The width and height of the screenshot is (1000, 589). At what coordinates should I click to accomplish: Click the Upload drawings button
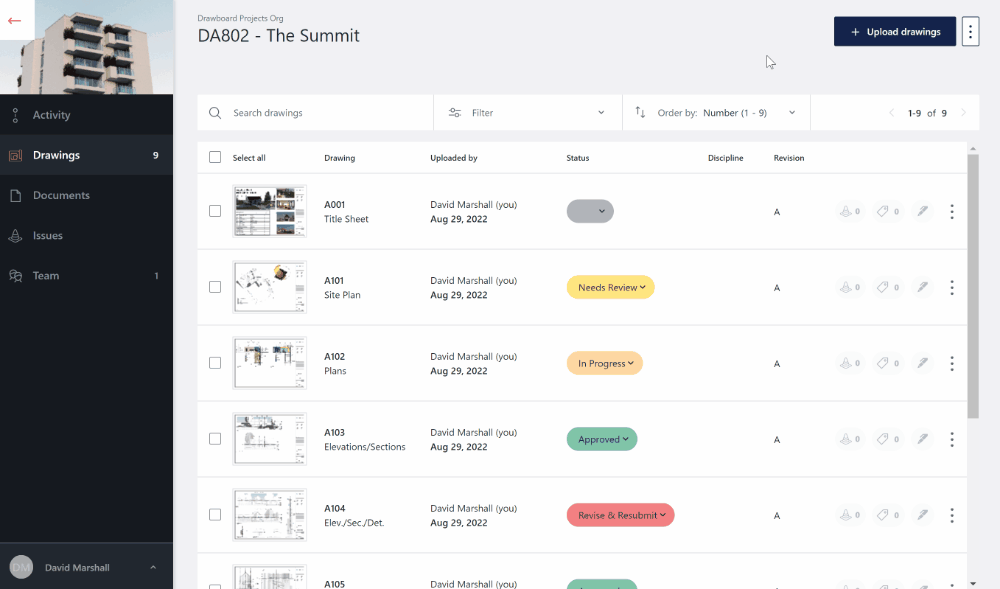[x=894, y=31]
